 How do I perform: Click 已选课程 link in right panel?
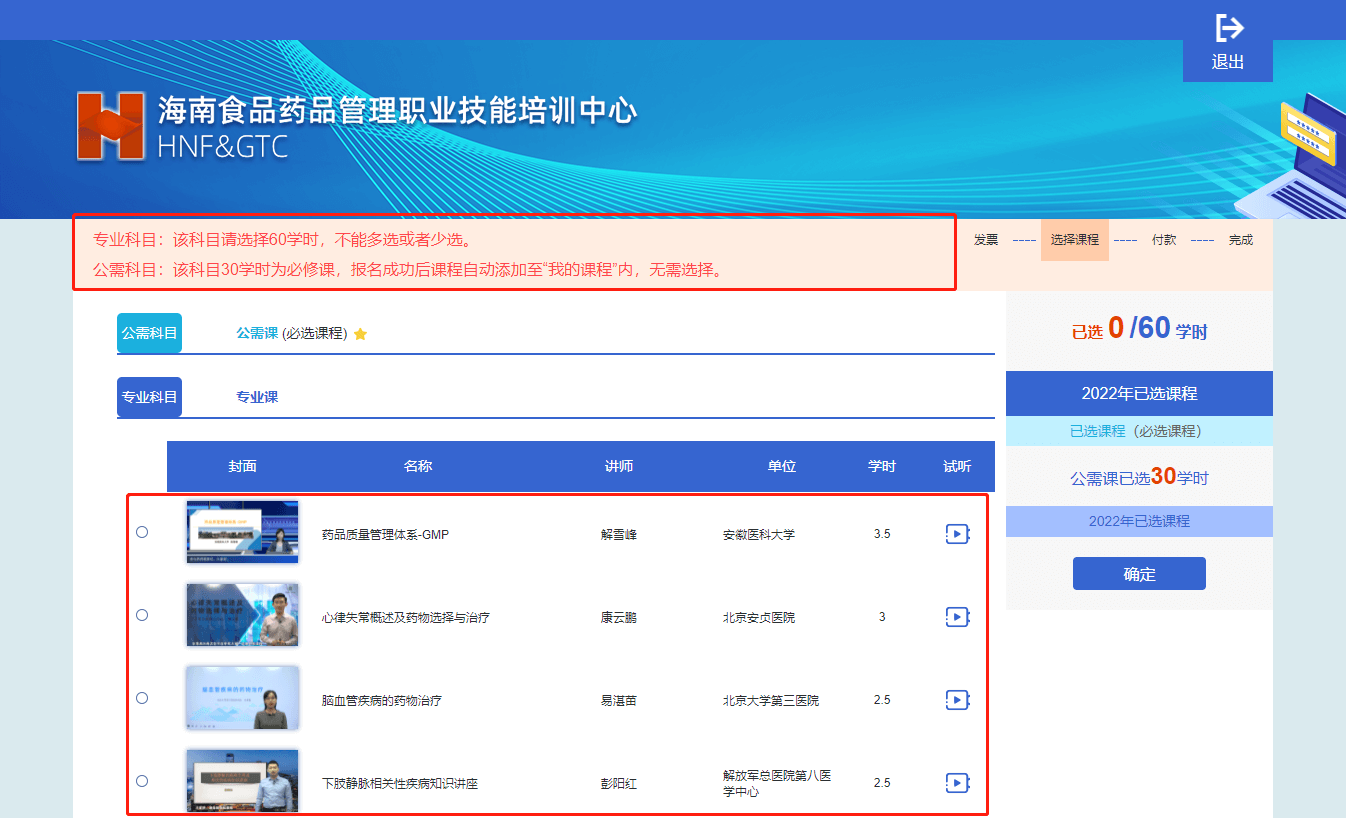[x=1097, y=431]
